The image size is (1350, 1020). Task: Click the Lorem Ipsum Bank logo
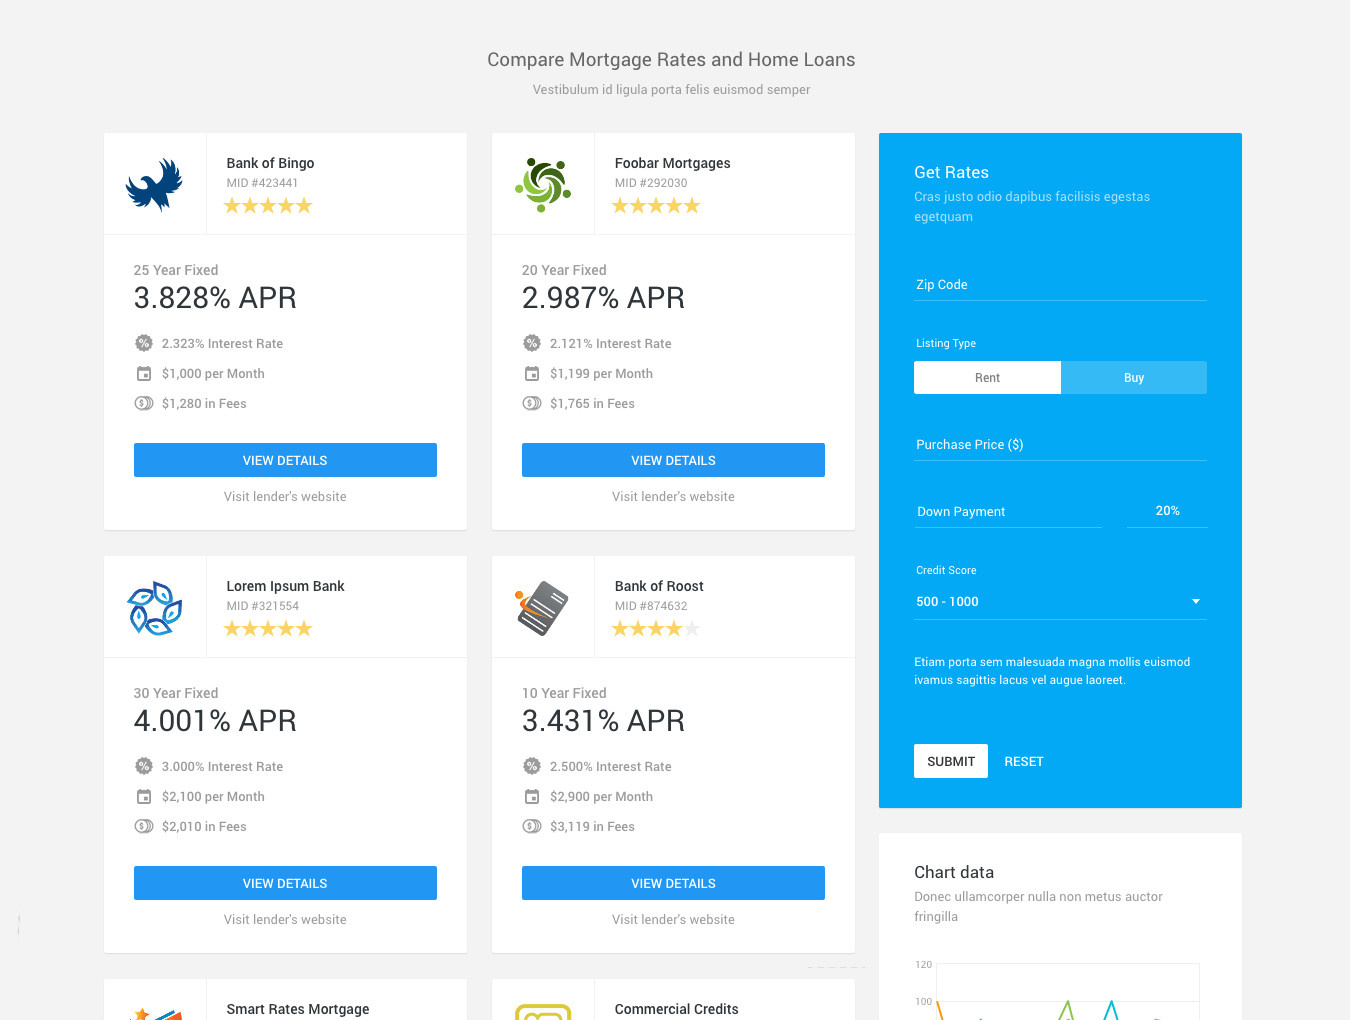point(154,607)
